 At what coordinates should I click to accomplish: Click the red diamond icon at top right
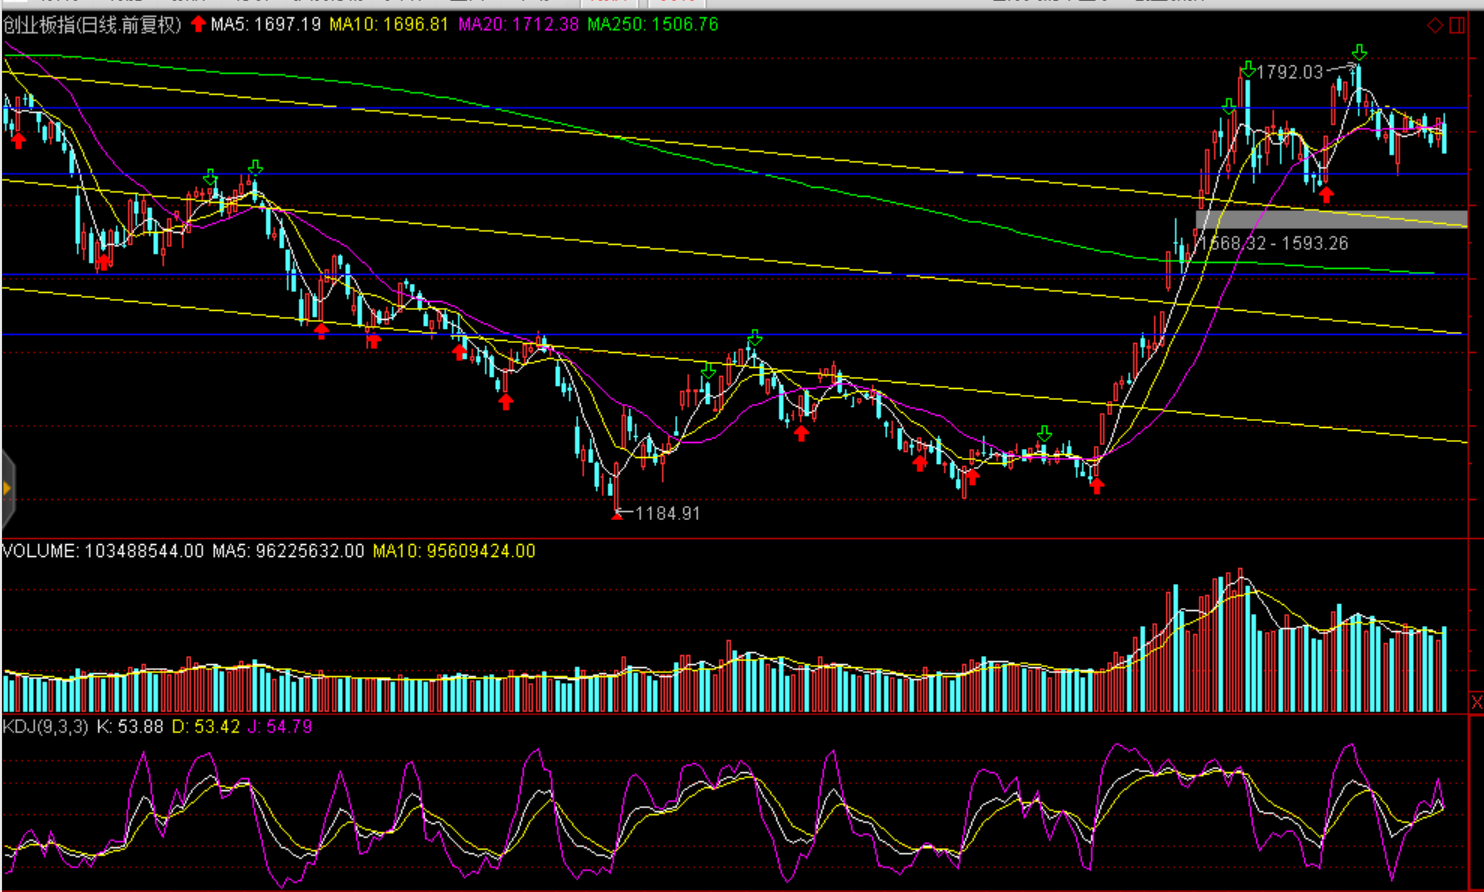click(x=1435, y=25)
